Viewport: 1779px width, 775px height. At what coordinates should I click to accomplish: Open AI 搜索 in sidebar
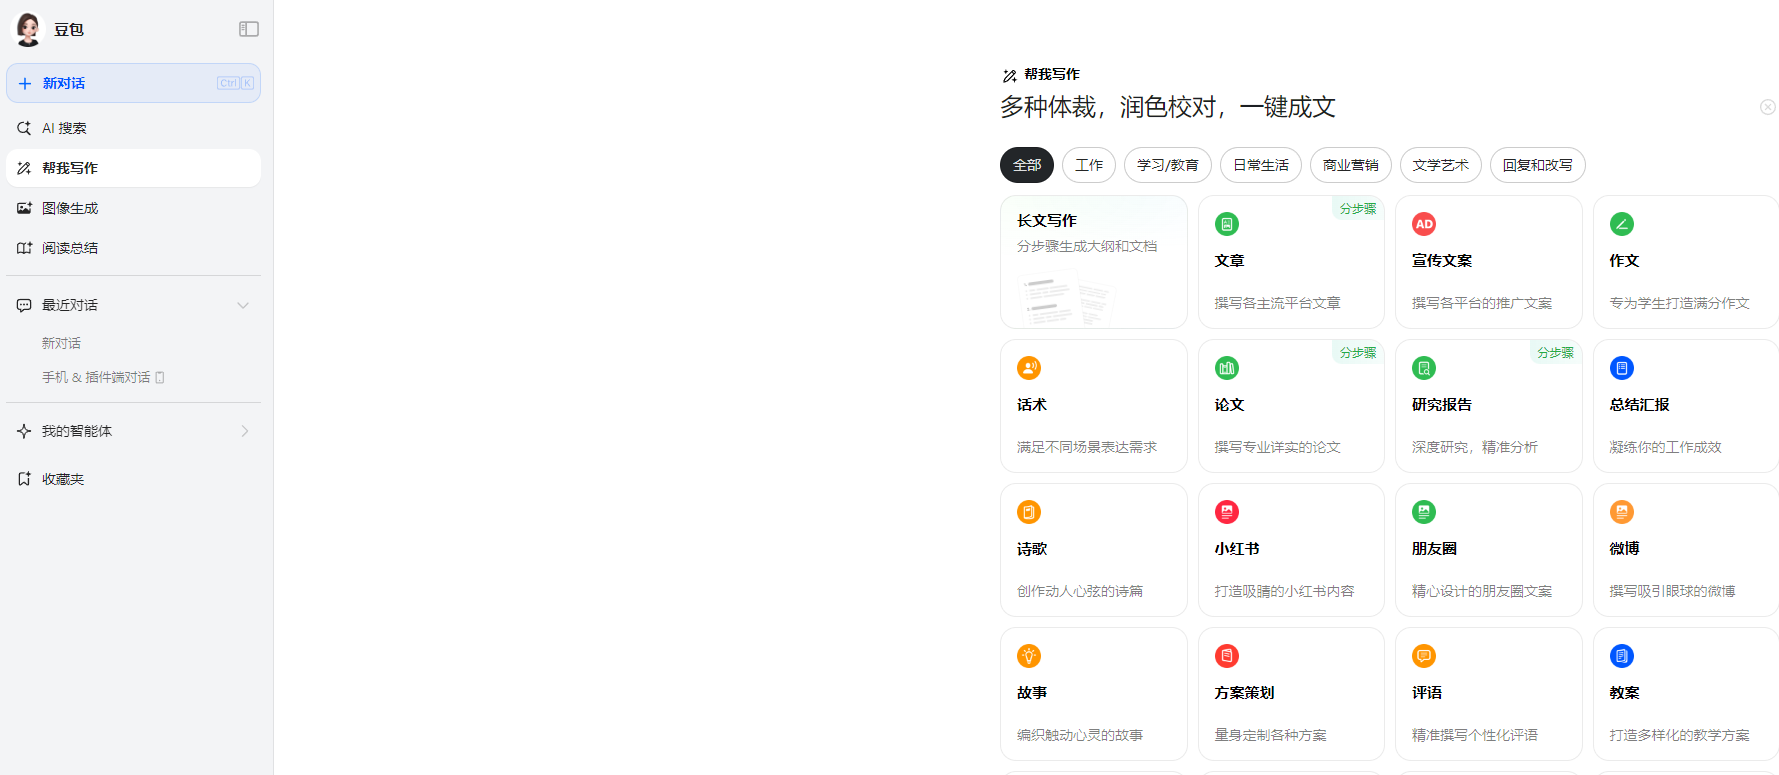64,128
